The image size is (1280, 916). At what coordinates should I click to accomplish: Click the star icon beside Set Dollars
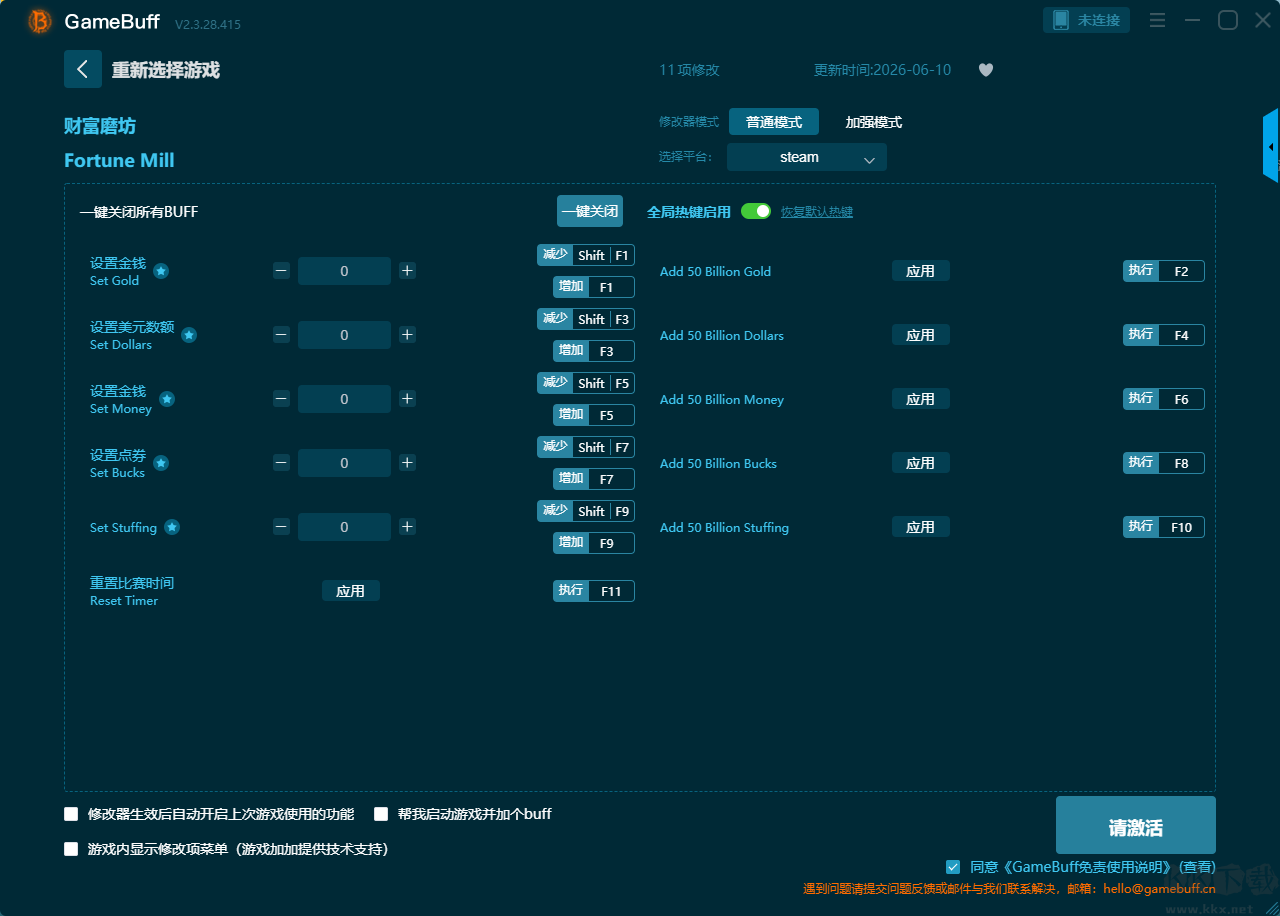189,335
